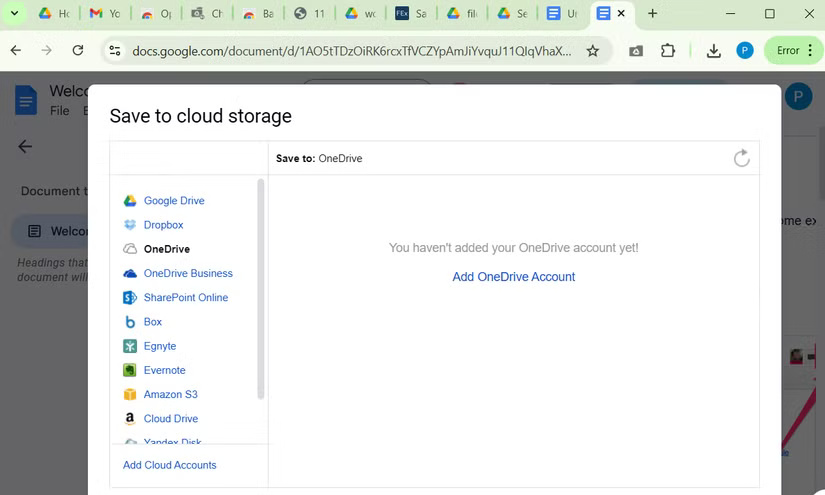This screenshot has width=825, height=495.
Task: Choose the Amazon S3 icon
Action: tap(130, 395)
